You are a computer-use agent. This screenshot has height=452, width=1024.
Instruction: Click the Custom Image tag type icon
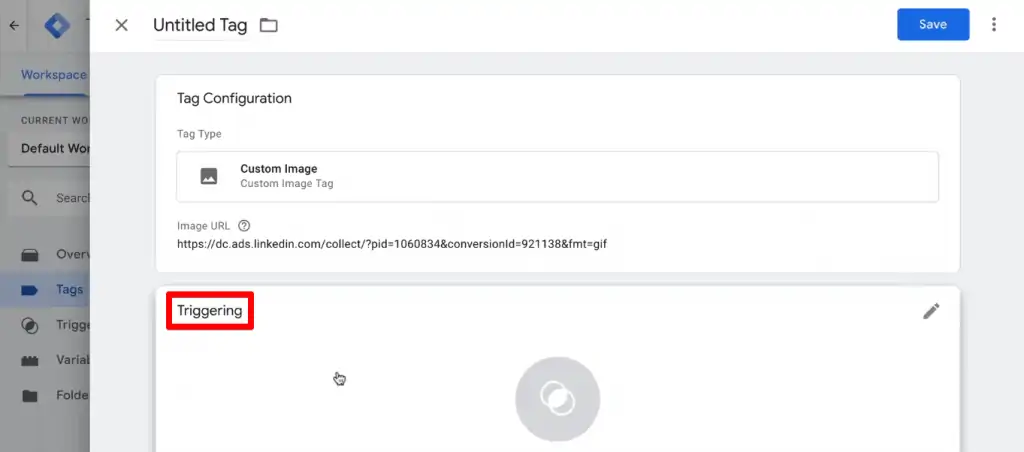208,176
